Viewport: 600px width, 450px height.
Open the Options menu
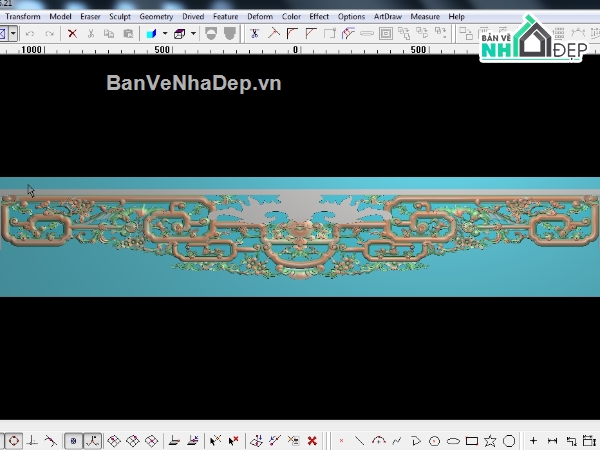(351, 16)
